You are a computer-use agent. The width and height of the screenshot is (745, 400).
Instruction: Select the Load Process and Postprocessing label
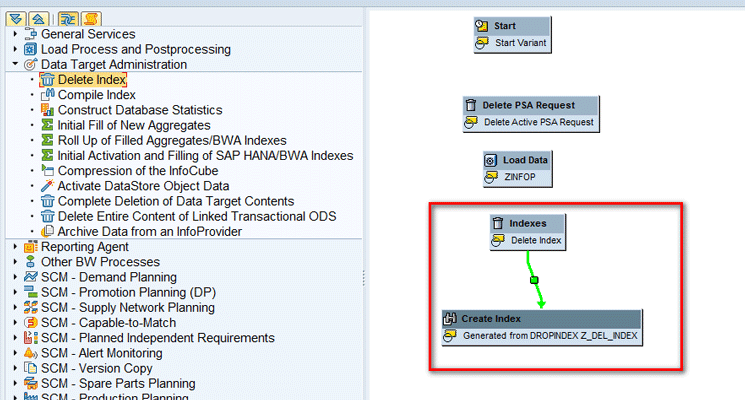(x=136, y=49)
